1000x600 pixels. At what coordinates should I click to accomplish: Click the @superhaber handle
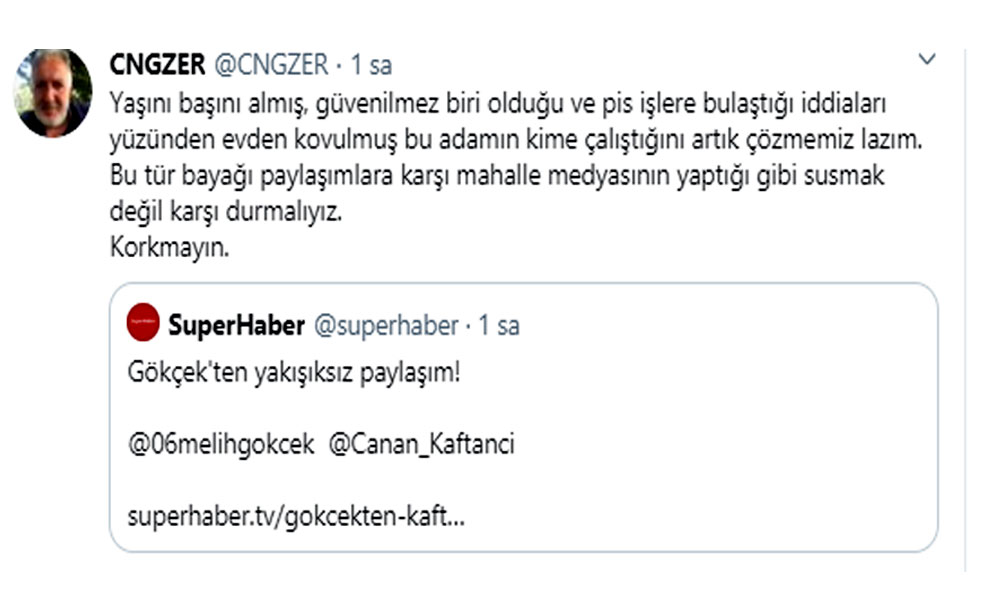point(386,325)
